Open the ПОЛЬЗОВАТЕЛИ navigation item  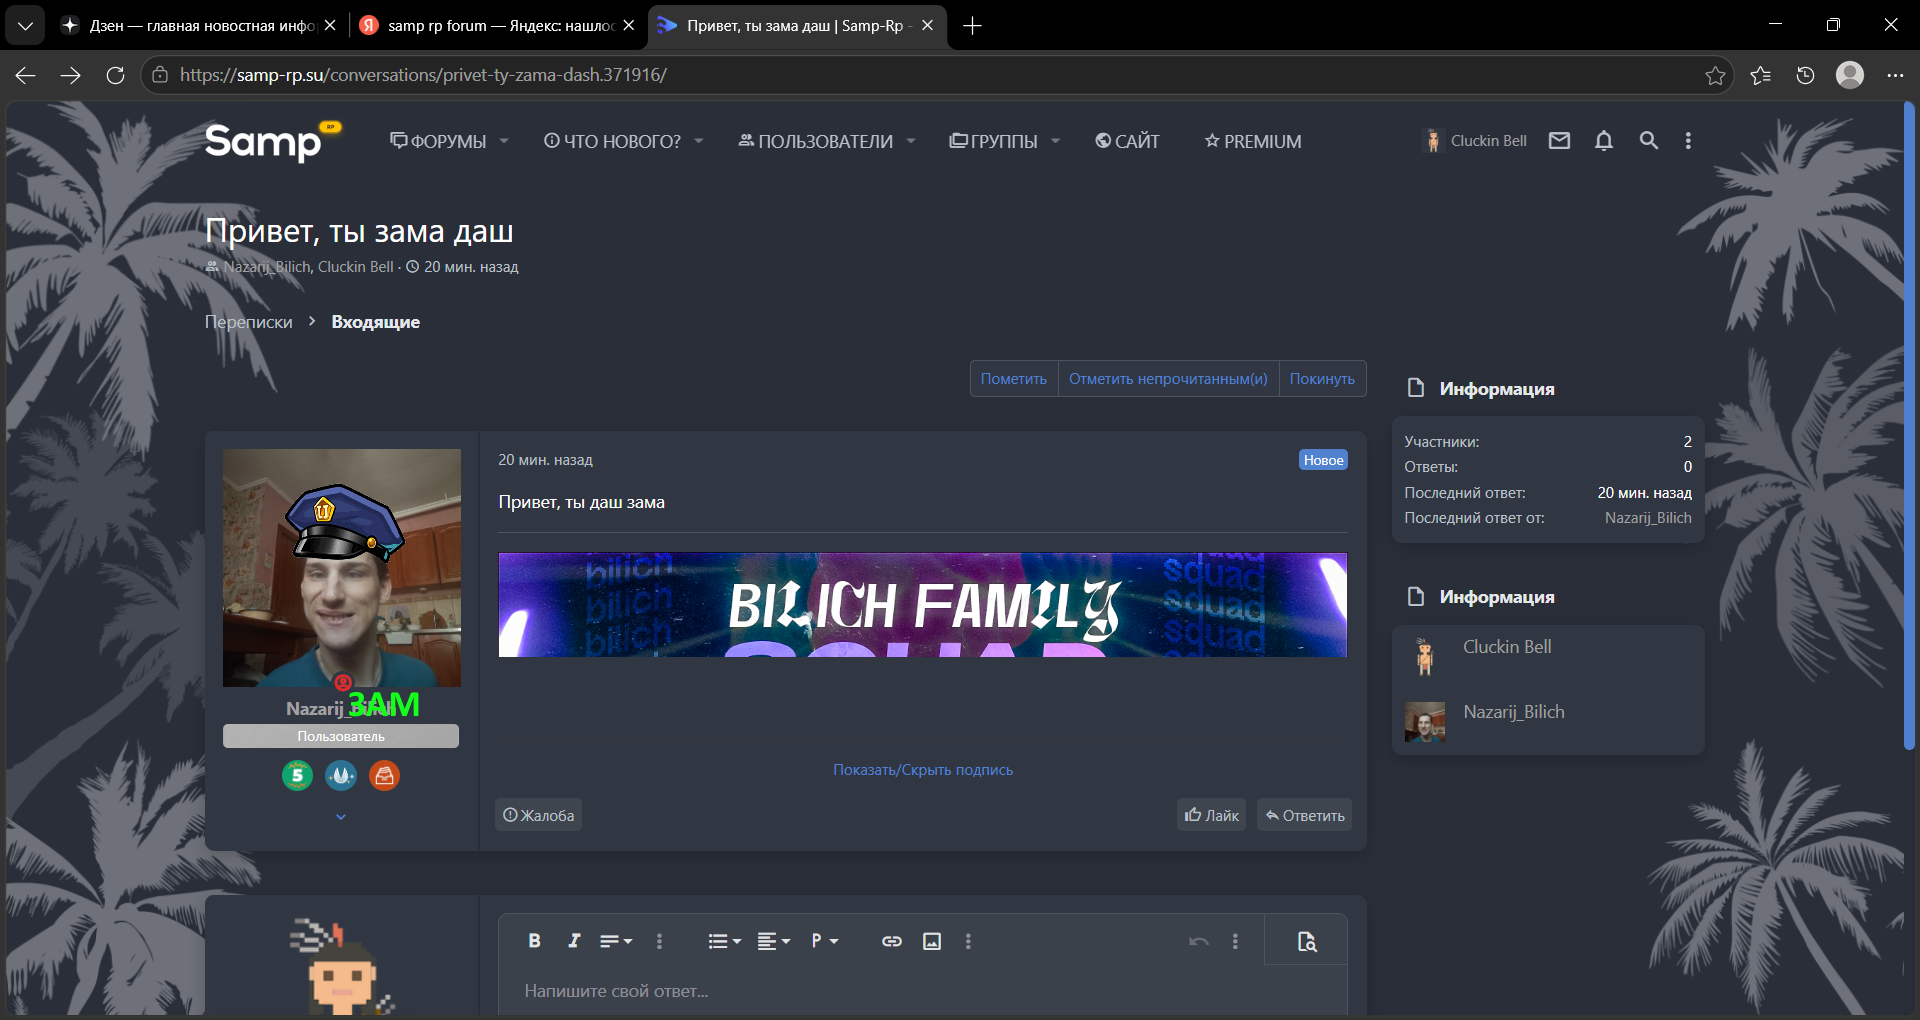click(x=816, y=141)
